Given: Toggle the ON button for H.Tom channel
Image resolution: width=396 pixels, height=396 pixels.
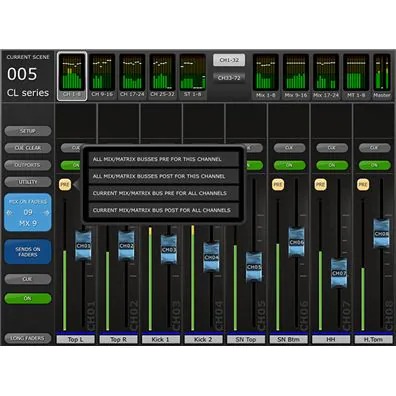Looking at the screenshot, I should (374, 165).
